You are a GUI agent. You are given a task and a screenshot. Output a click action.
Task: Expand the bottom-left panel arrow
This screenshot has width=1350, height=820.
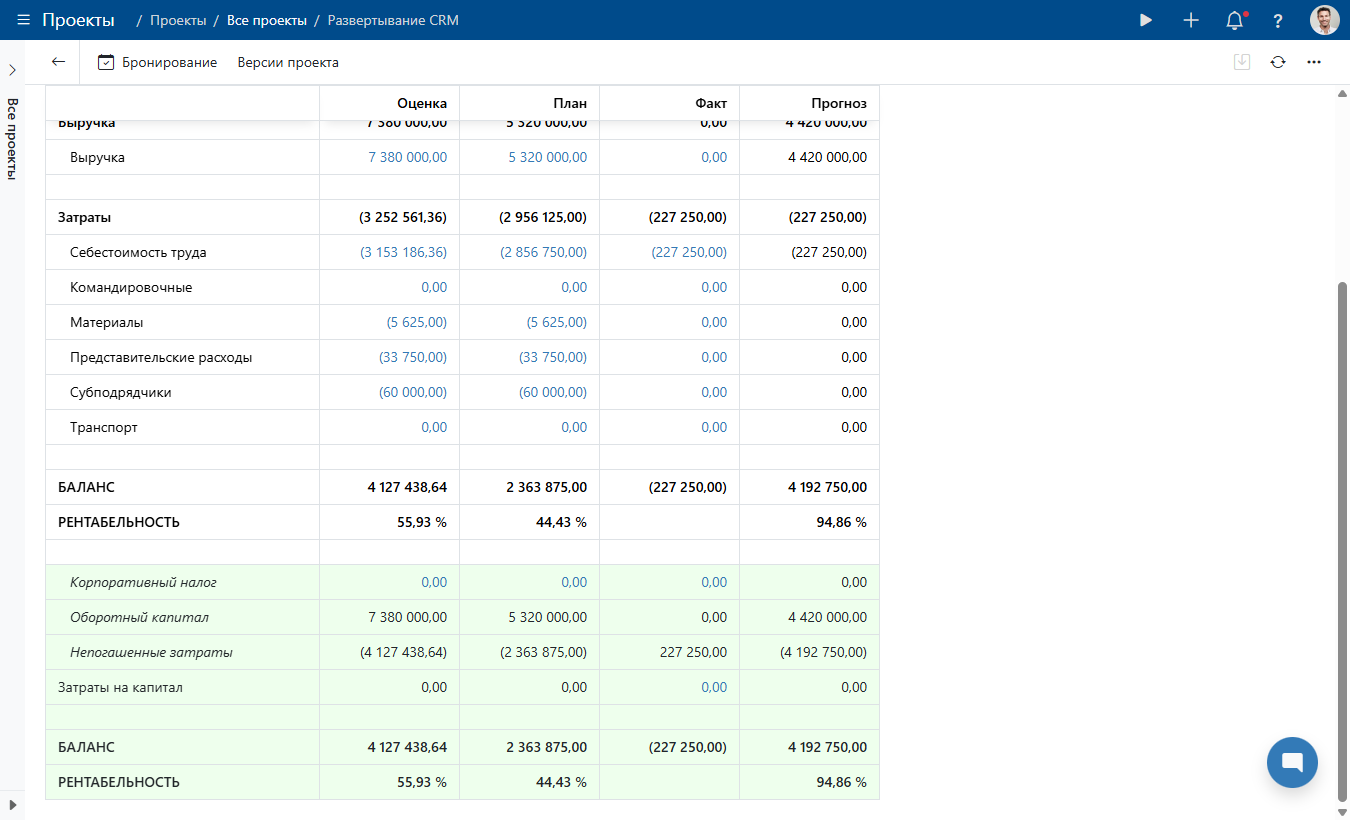point(11,806)
